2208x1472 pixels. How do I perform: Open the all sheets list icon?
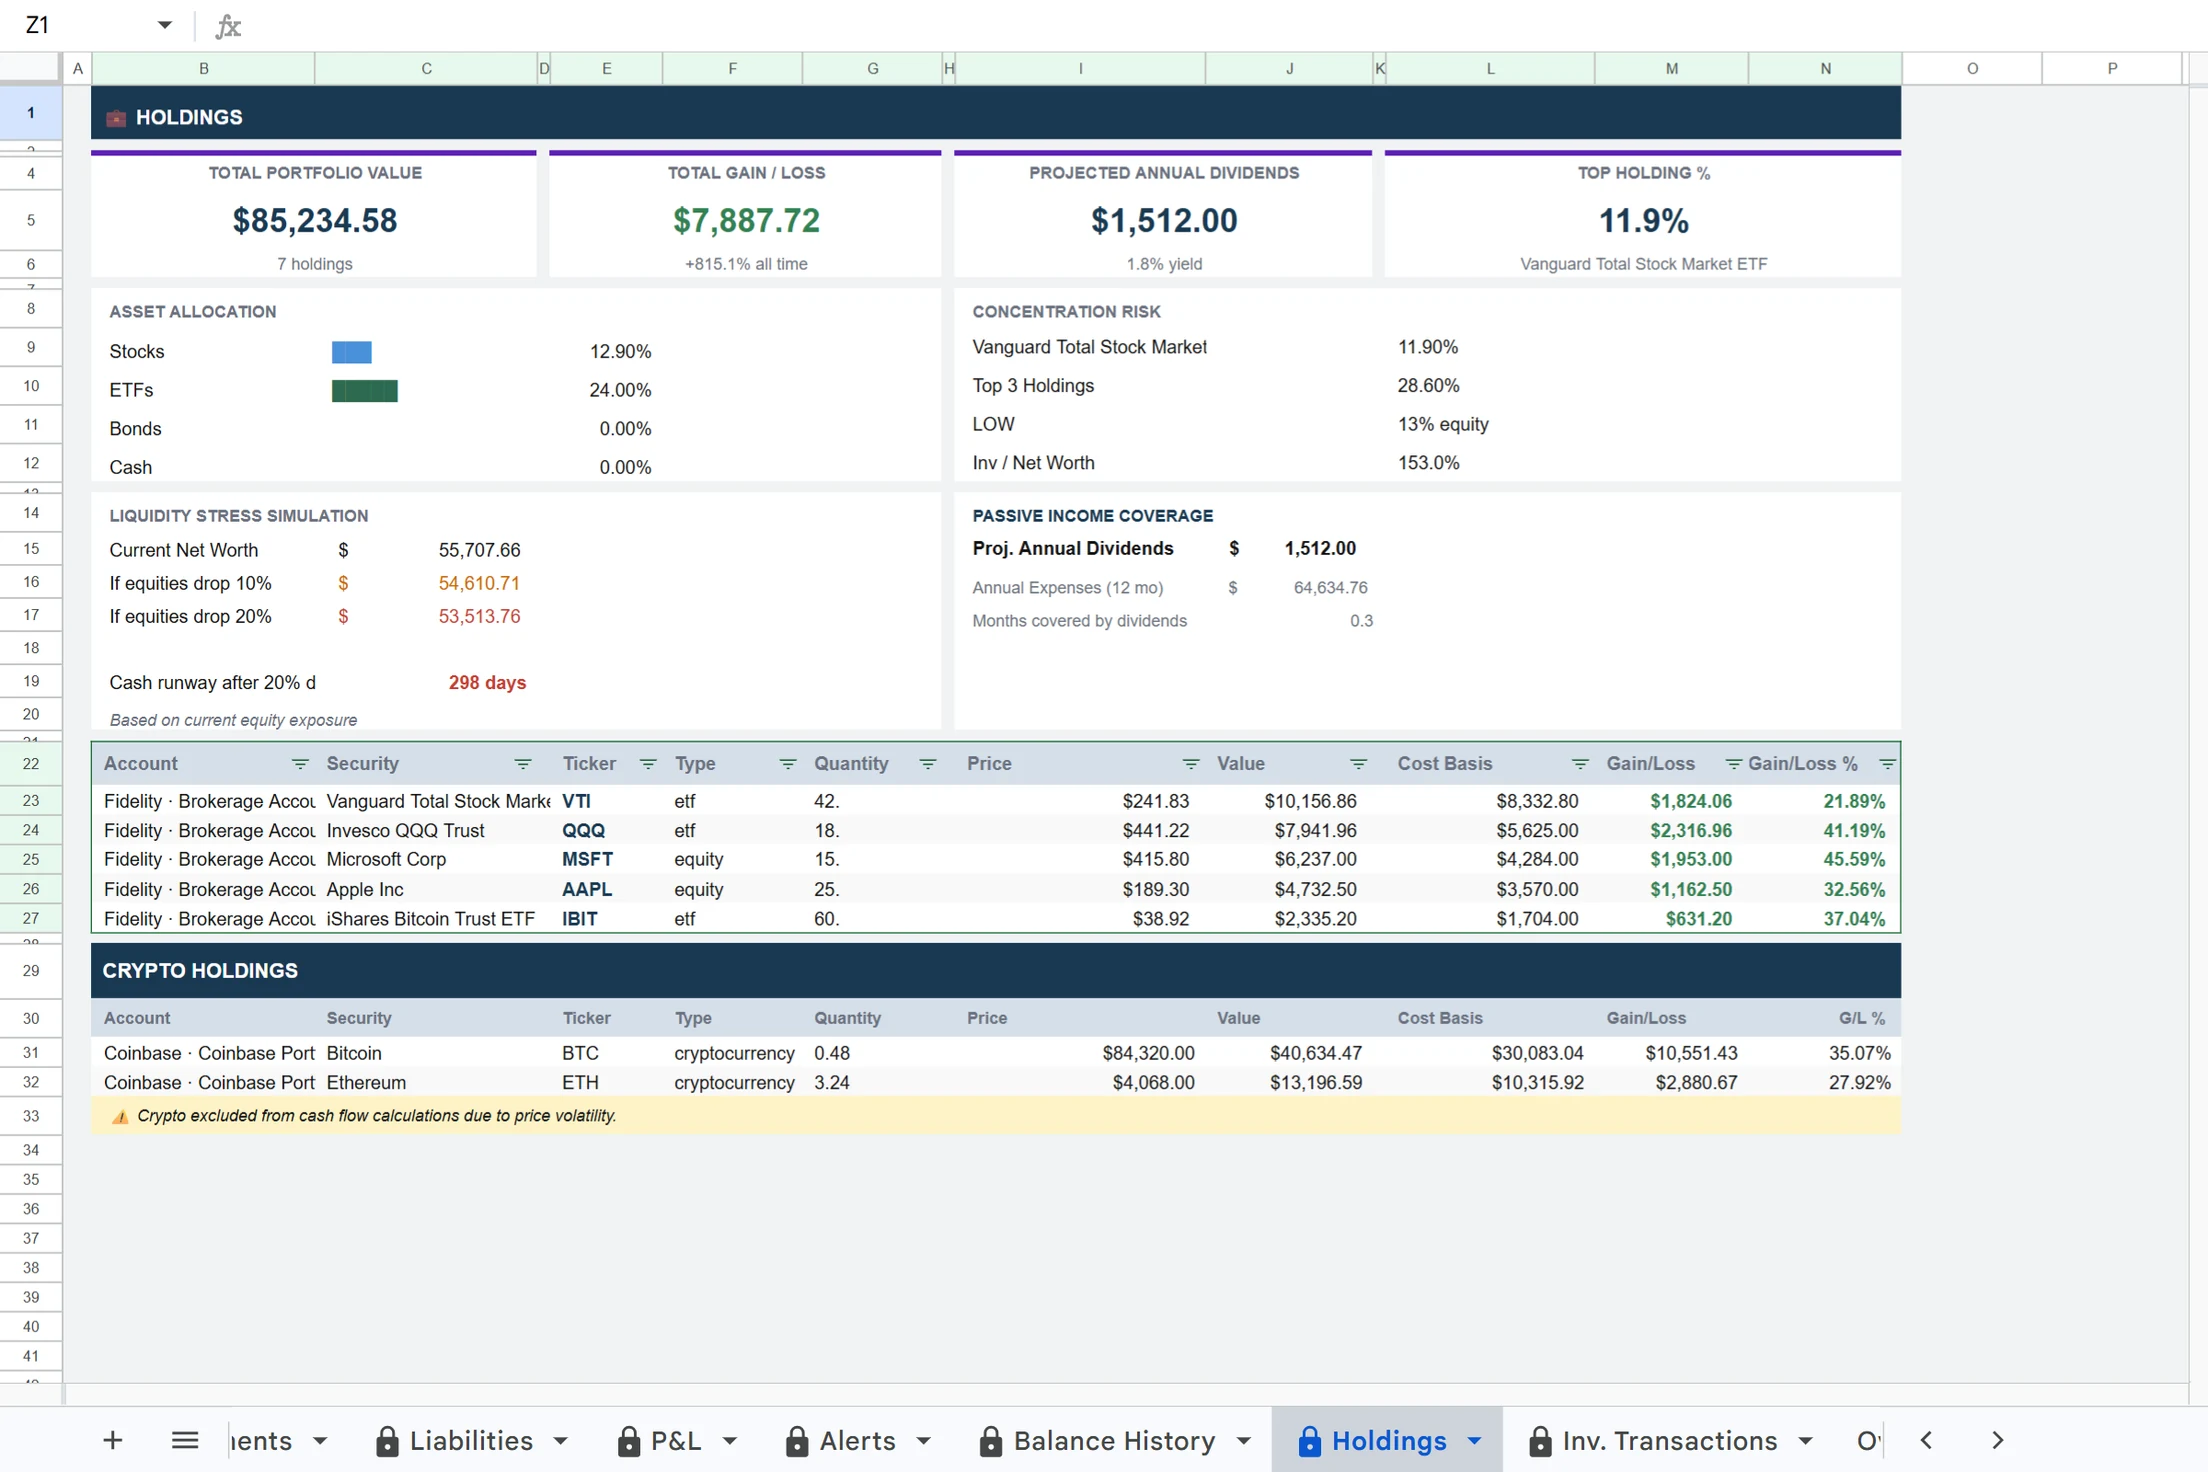tap(185, 1440)
